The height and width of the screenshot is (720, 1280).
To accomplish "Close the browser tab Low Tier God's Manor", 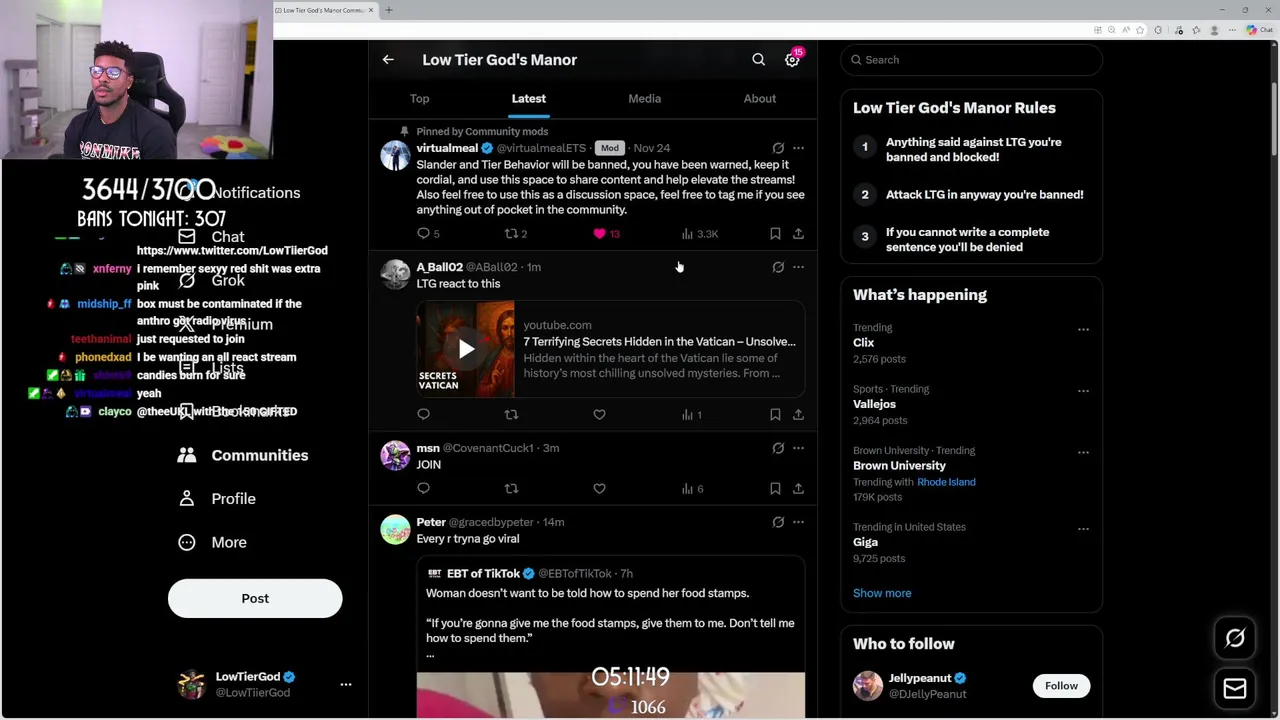I will [371, 10].
